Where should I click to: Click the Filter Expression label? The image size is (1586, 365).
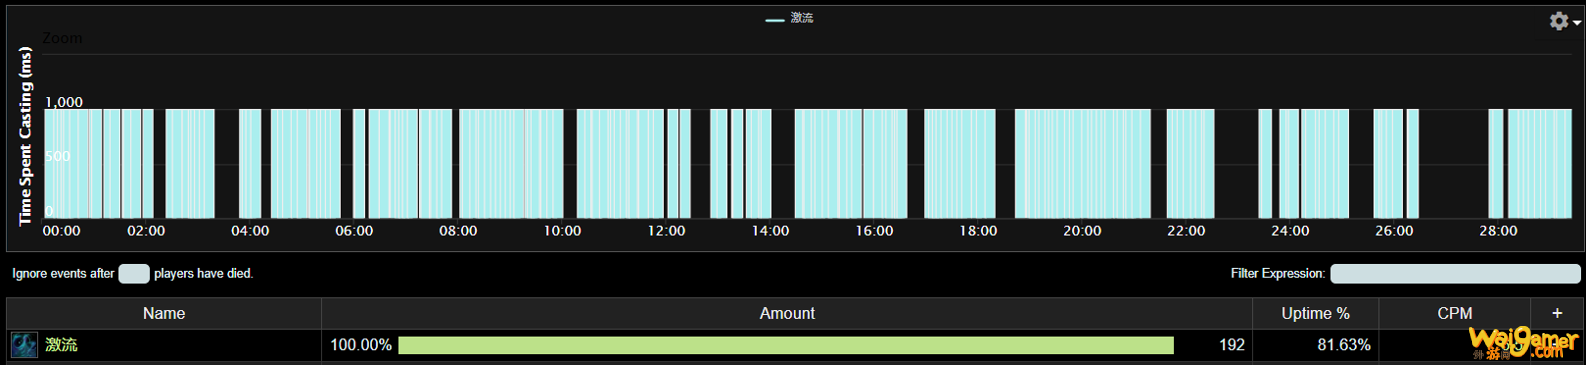pos(1277,274)
